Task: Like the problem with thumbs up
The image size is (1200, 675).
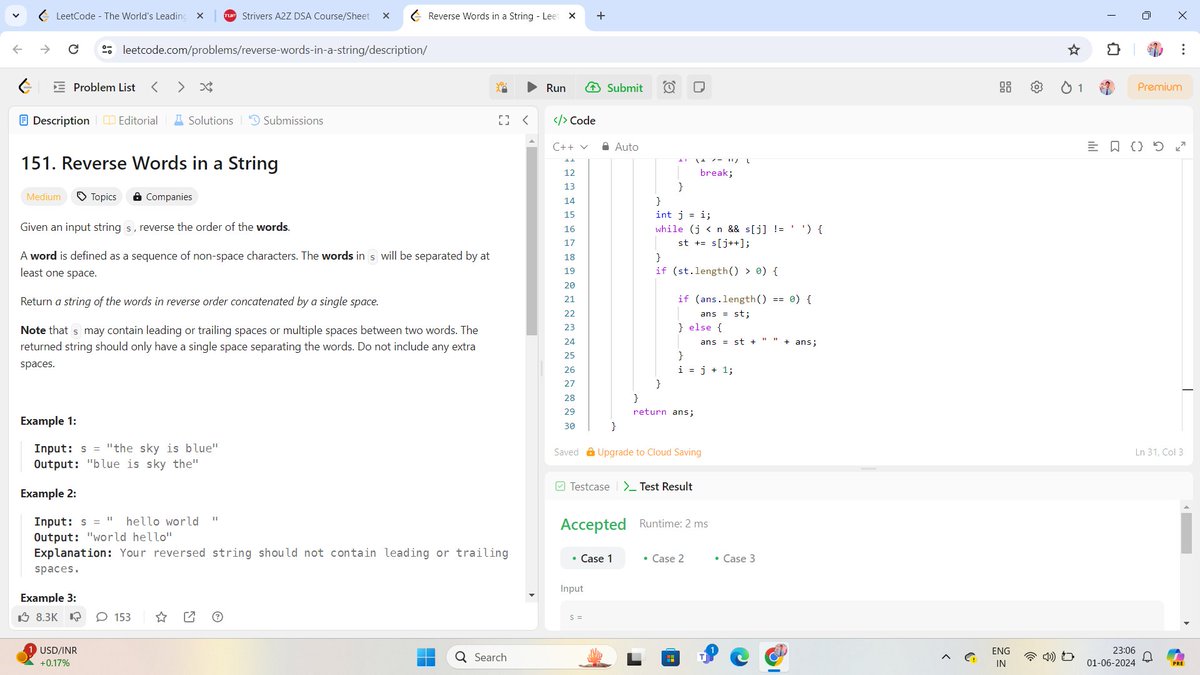Action: pos(39,617)
